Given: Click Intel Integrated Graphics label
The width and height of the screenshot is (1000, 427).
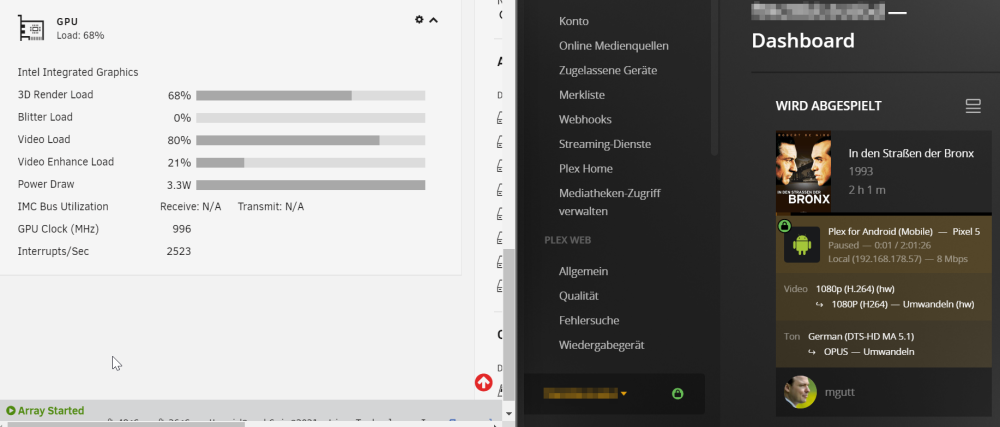Looking at the screenshot, I should 78,72.
